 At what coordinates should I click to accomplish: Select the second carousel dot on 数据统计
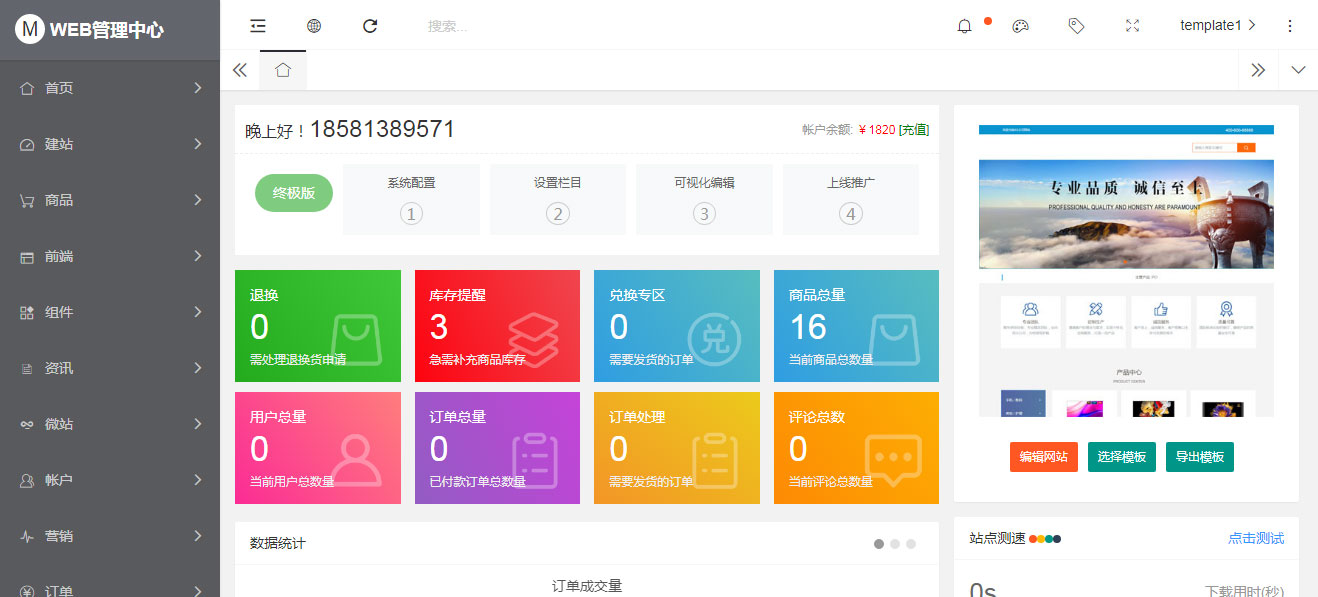point(893,543)
